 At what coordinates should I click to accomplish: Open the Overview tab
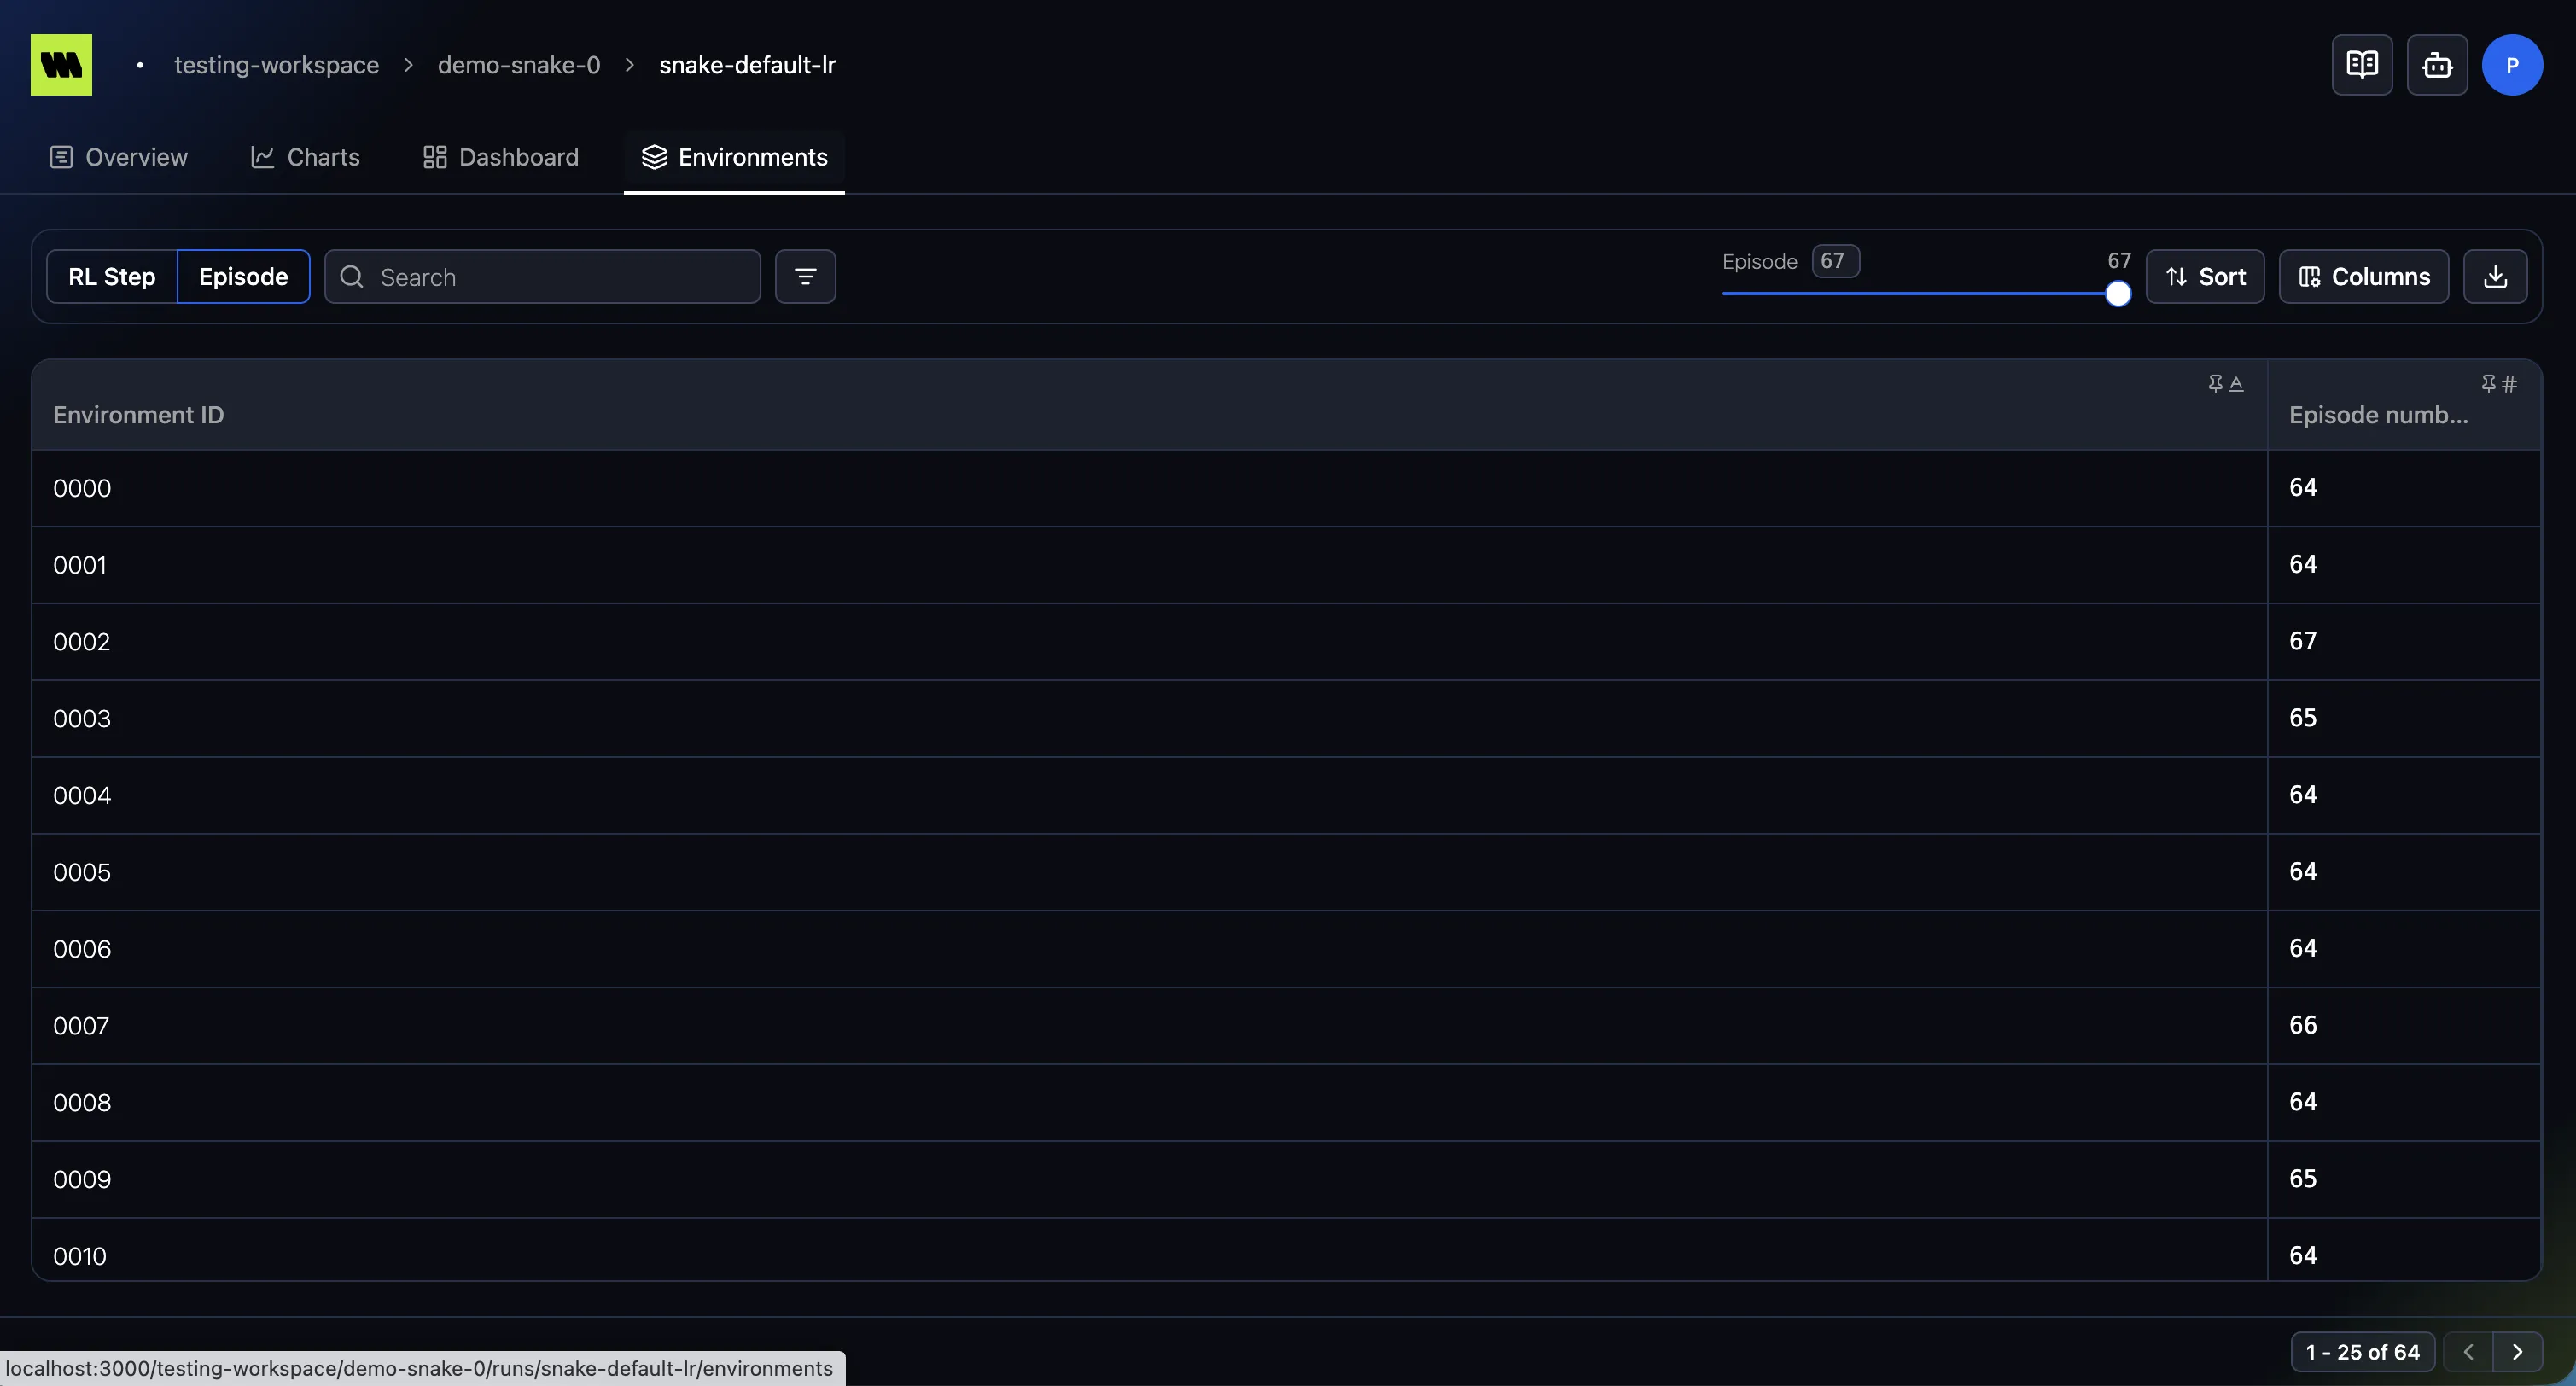(x=118, y=157)
